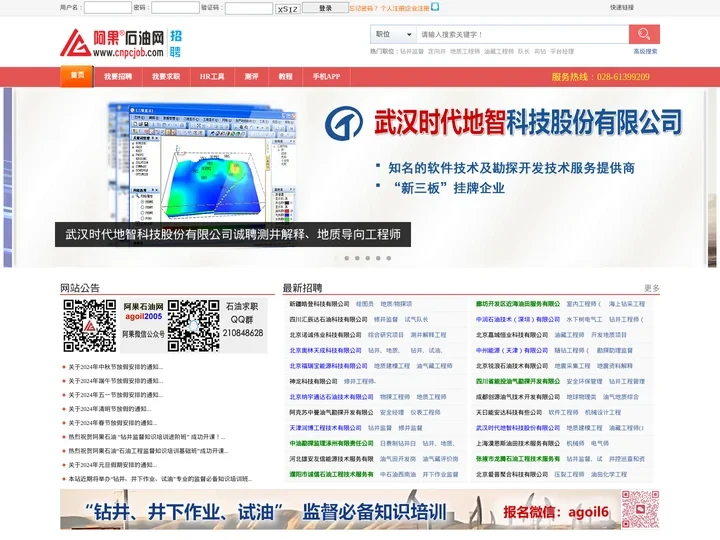Click the QR code on training banner

click(640, 509)
